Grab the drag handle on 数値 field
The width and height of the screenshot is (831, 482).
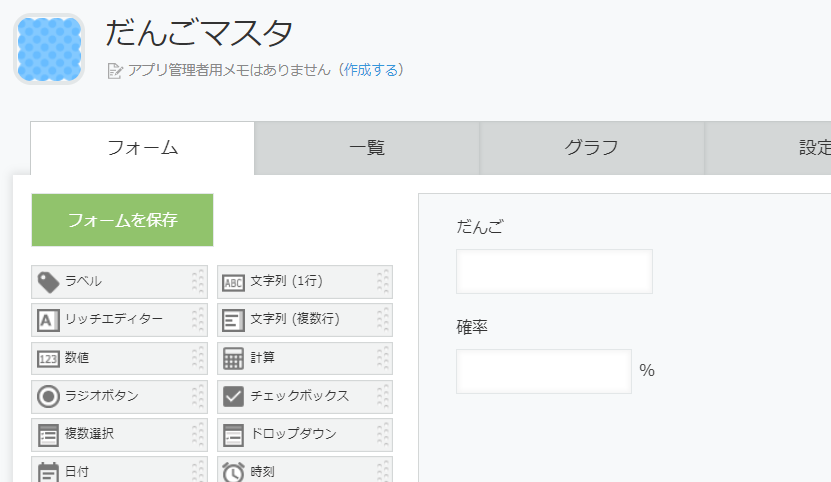tap(198, 358)
